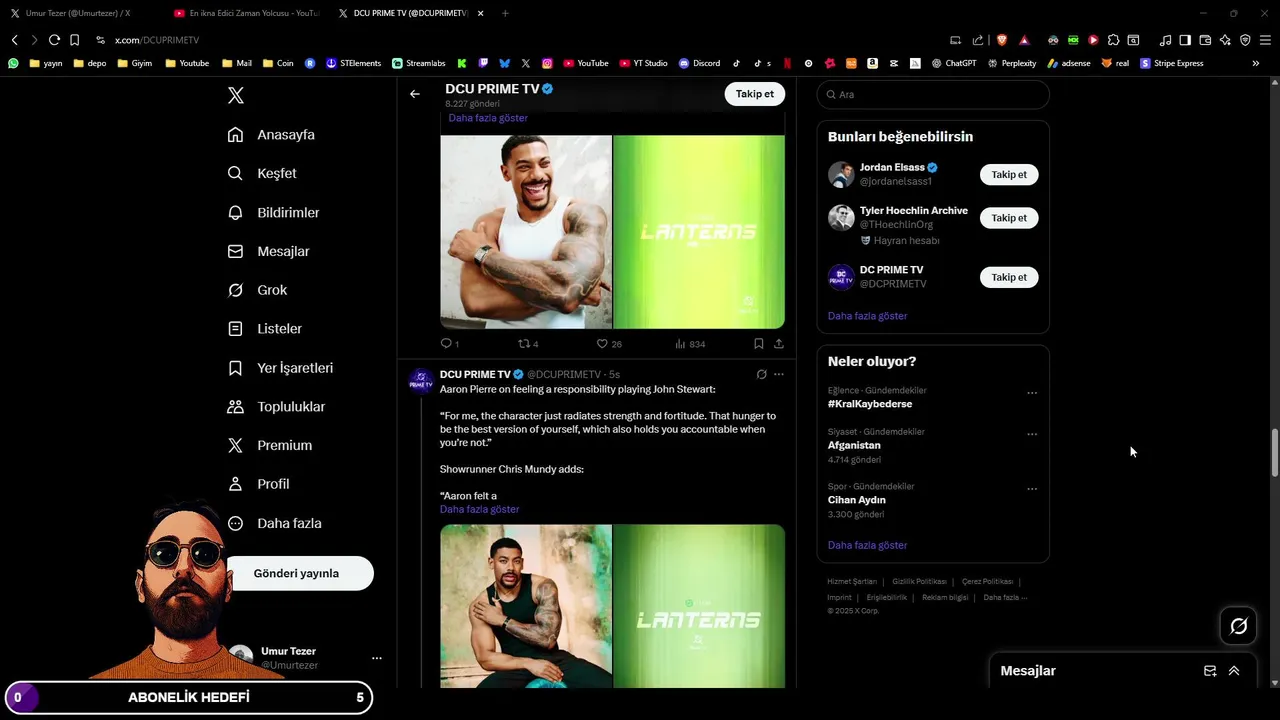1280x720 pixels.
Task: Open Lanterns logo image in lower post
Action: (699, 606)
